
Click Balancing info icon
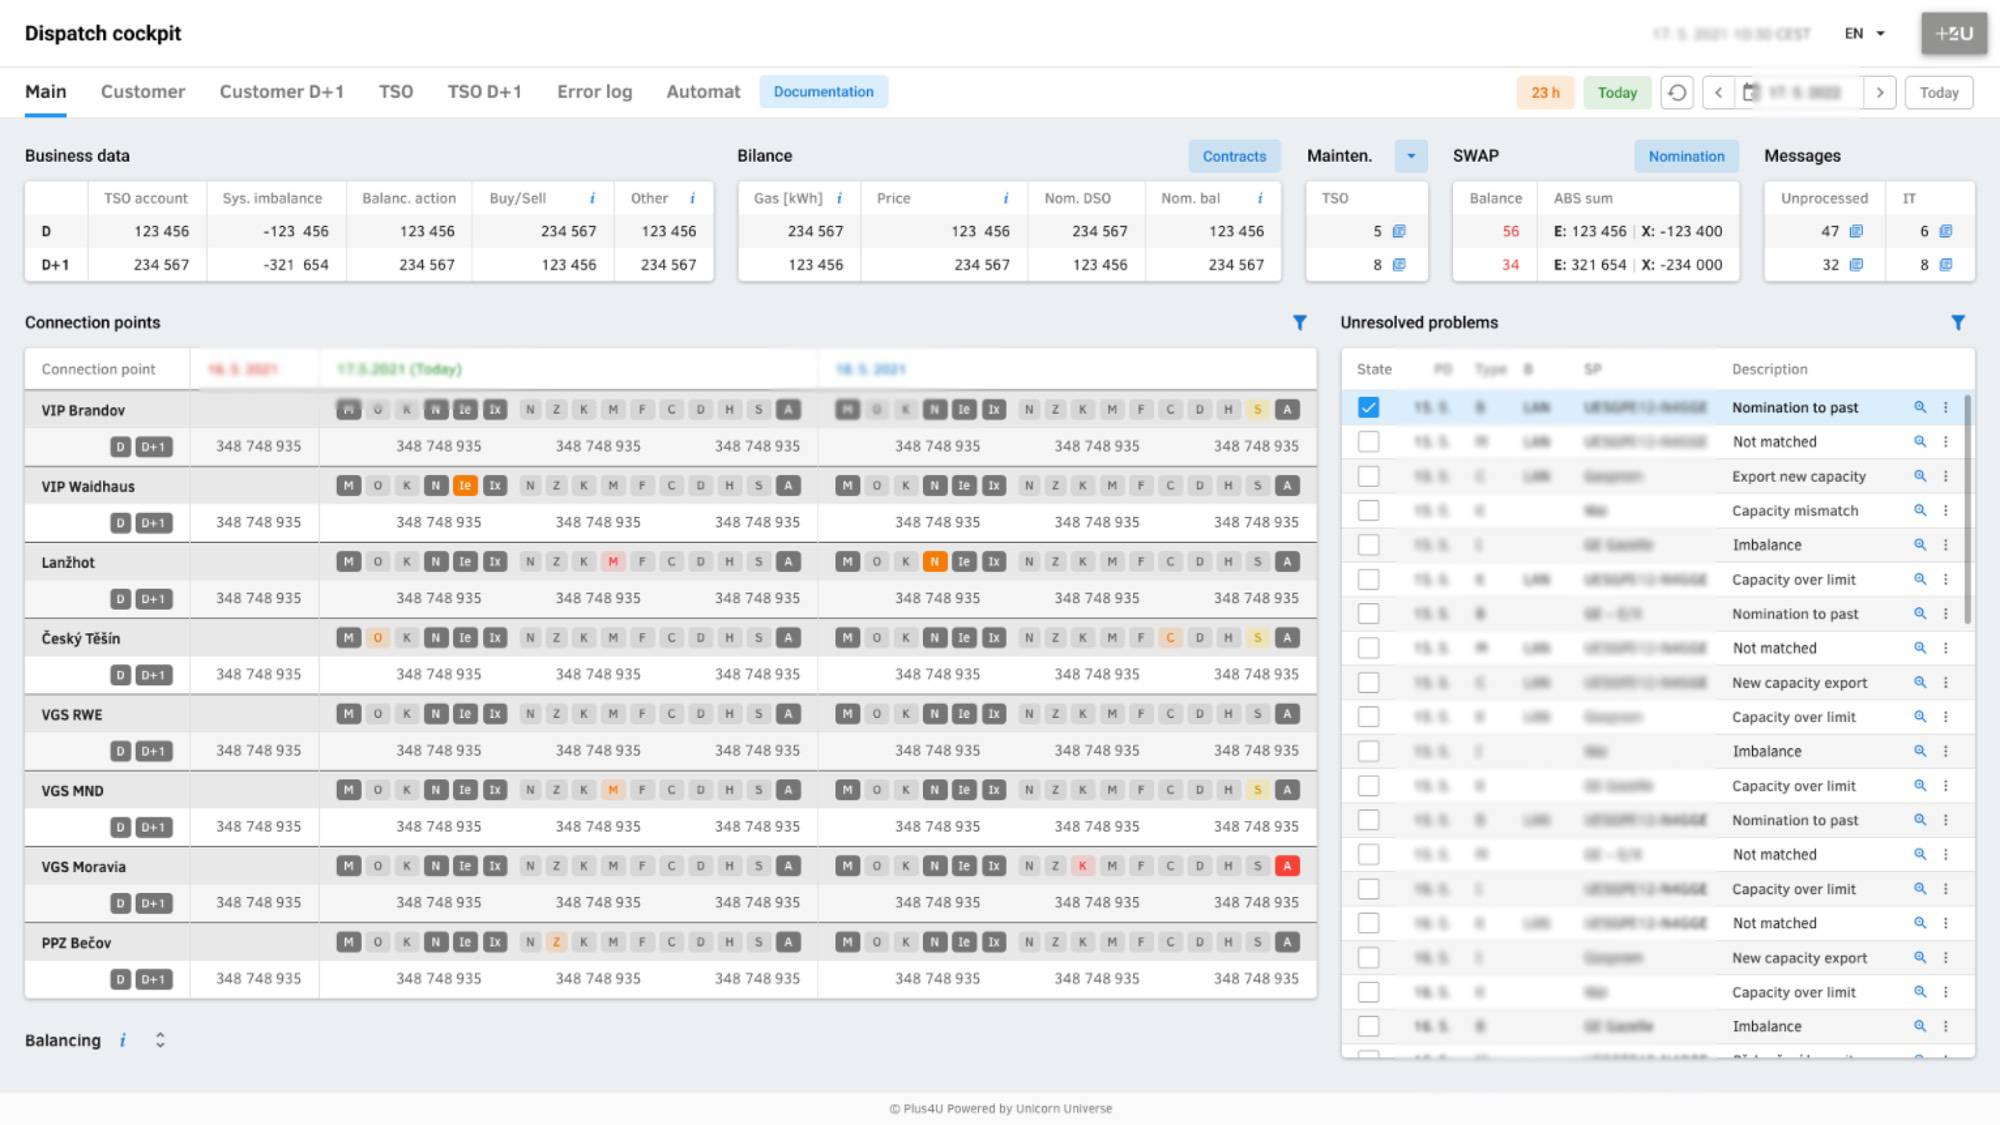(122, 1040)
